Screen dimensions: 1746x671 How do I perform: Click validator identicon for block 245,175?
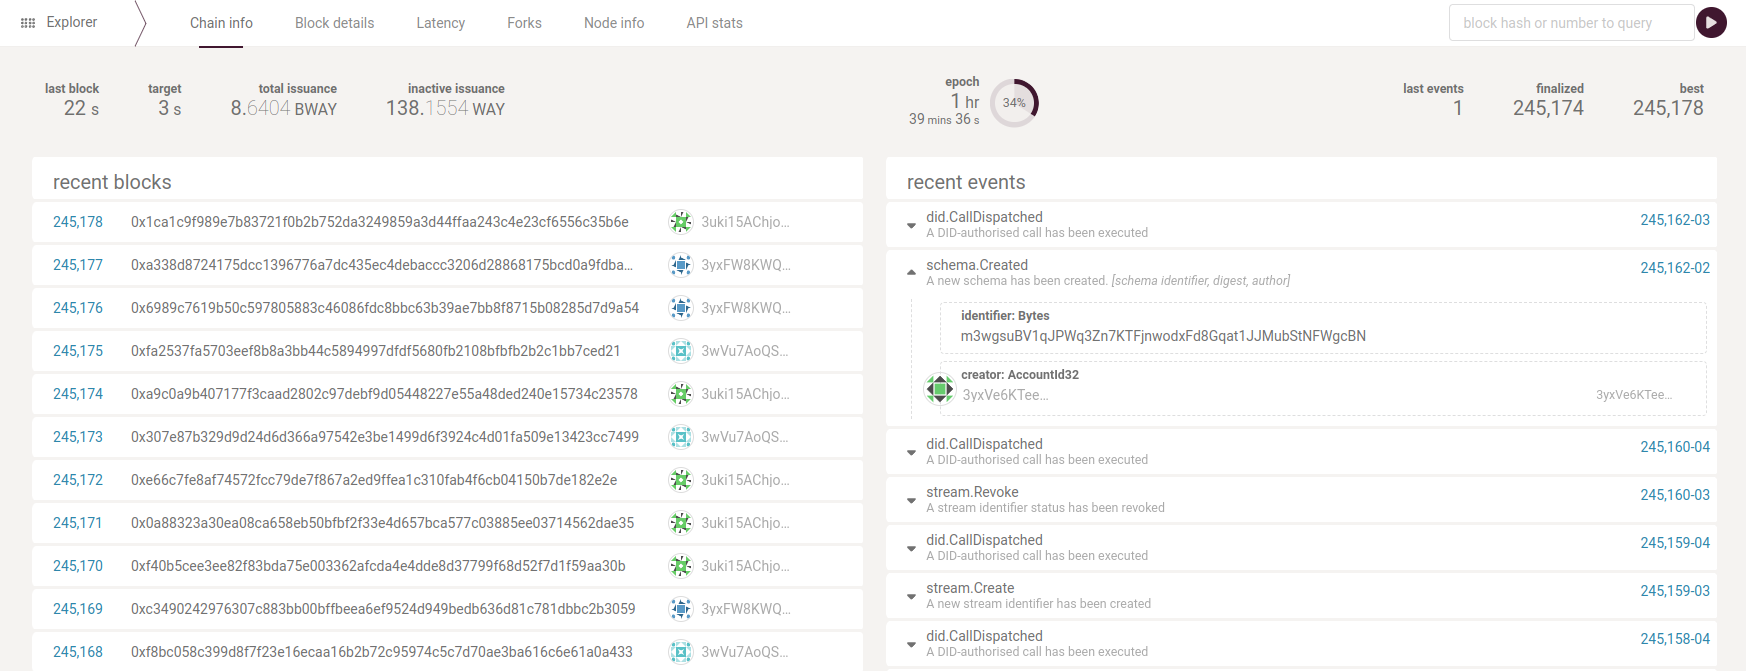[x=681, y=351]
